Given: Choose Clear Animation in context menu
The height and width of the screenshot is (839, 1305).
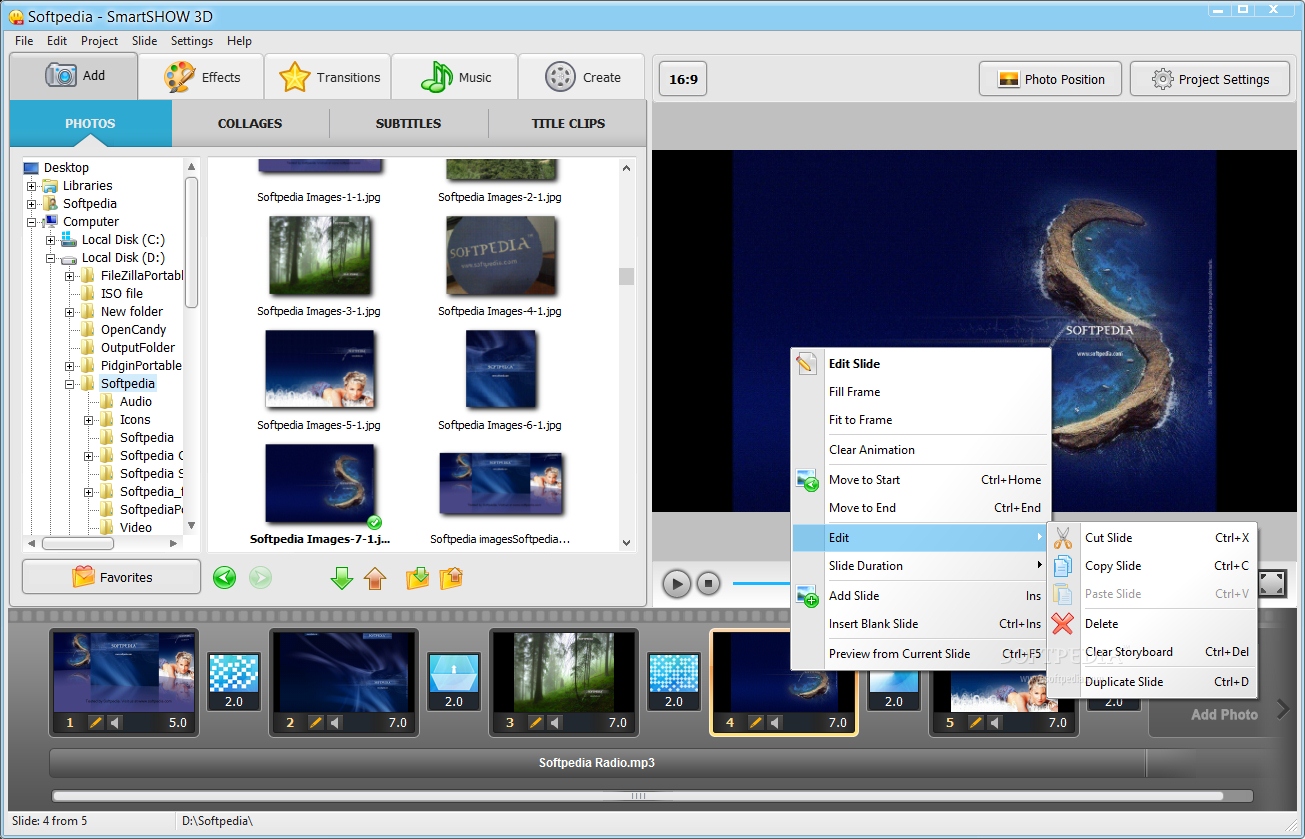Looking at the screenshot, I should pyautogui.click(x=921, y=450).
